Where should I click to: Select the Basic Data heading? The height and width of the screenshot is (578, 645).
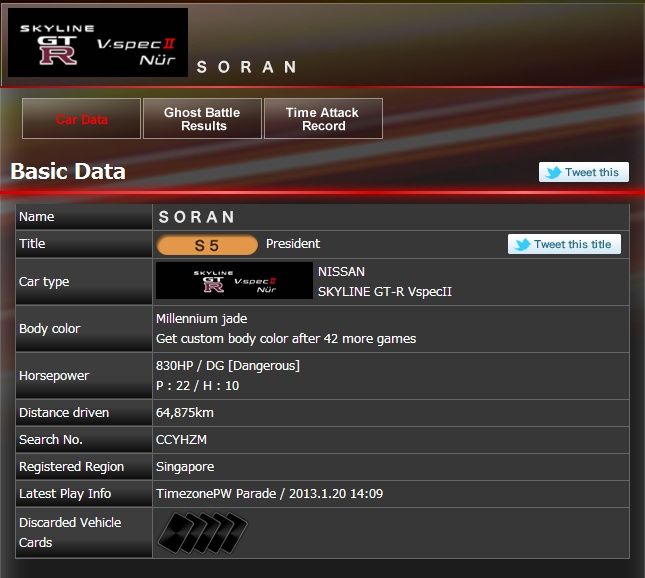pyautogui.click(x=68, y=171)
